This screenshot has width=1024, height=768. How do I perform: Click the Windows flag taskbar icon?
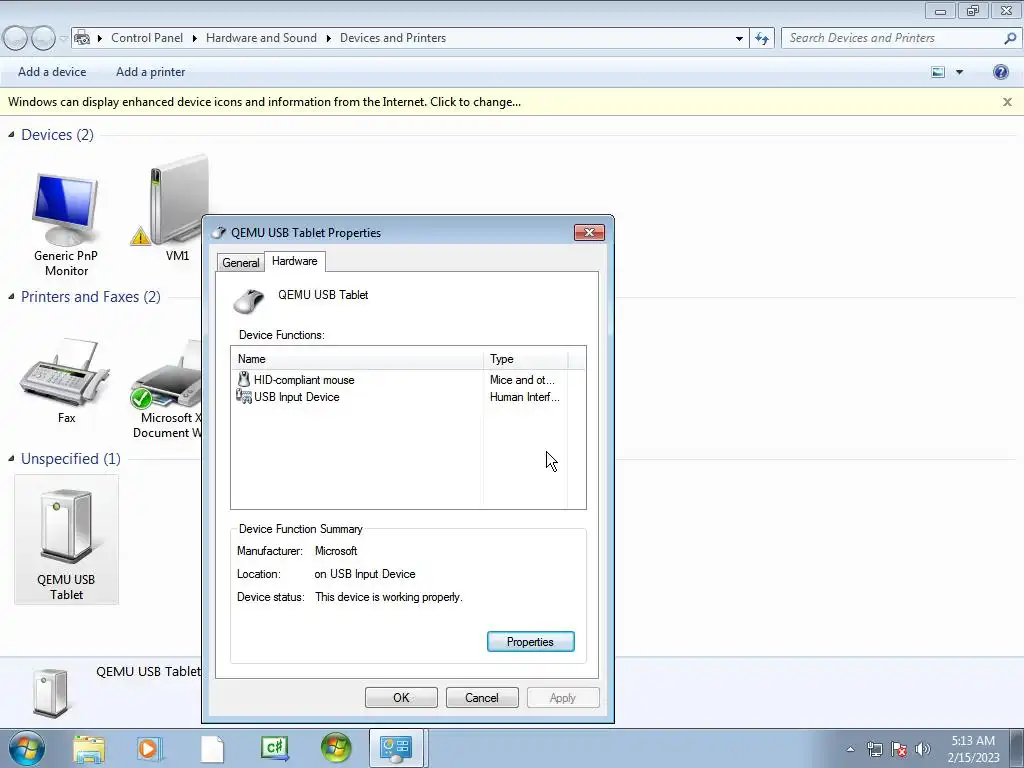336,748
